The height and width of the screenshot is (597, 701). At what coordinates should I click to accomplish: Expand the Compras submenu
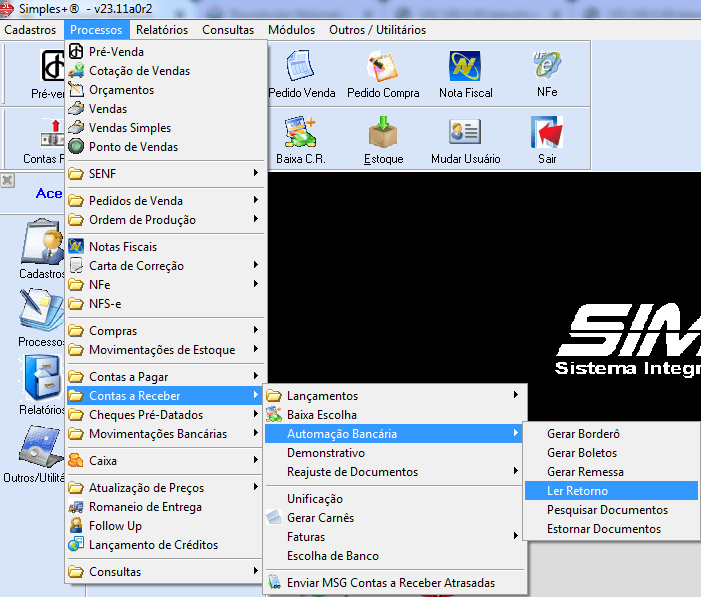click(166, 331)
